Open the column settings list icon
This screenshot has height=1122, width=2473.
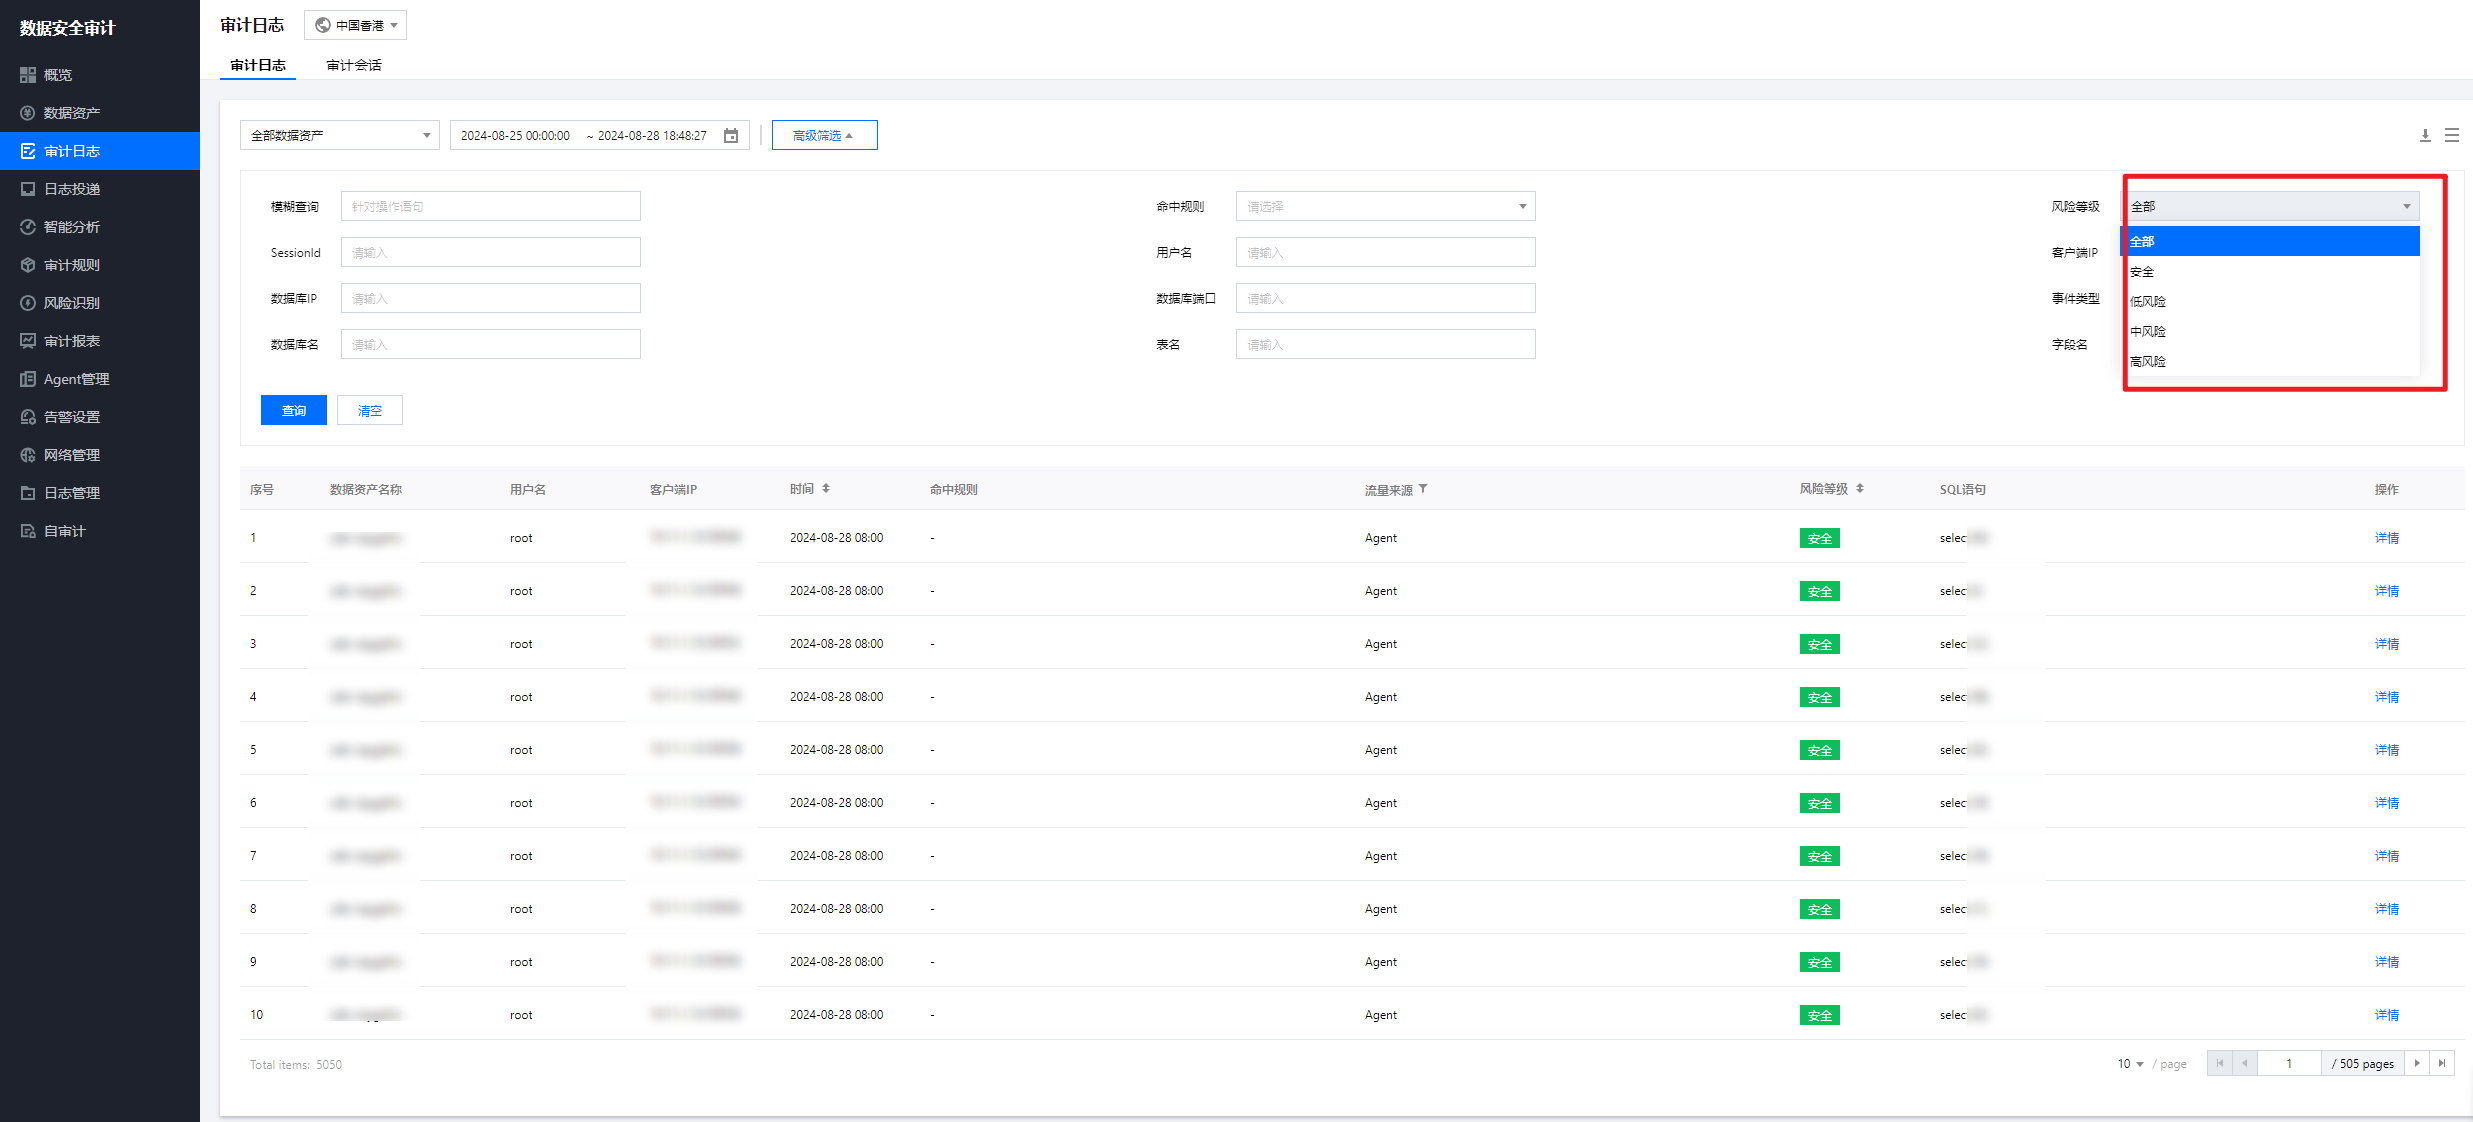tap(2451, 135)
